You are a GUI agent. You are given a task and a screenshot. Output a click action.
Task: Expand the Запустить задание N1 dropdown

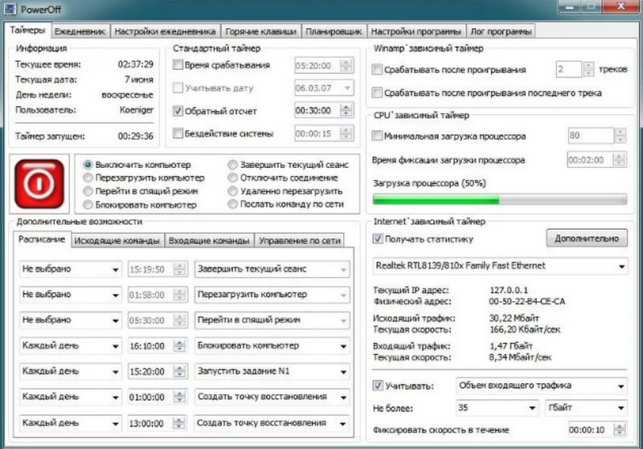(272, 372)
